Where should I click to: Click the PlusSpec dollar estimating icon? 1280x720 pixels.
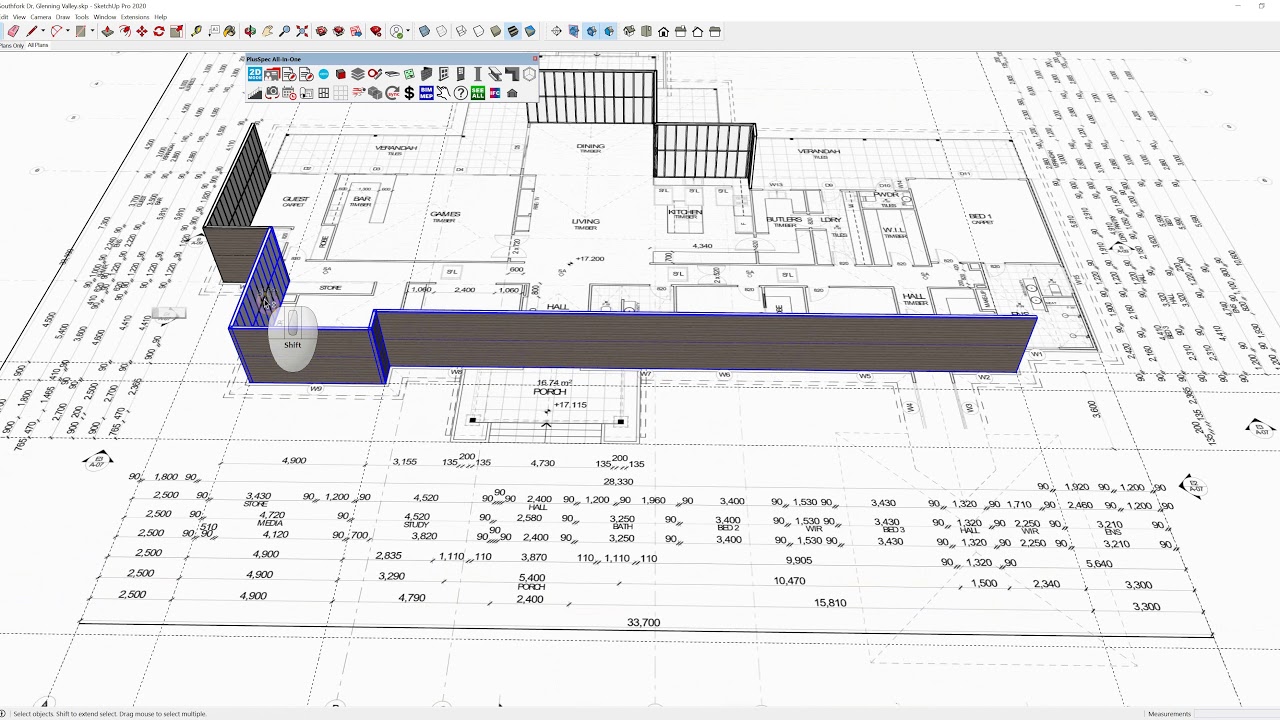tap(409, 93)
